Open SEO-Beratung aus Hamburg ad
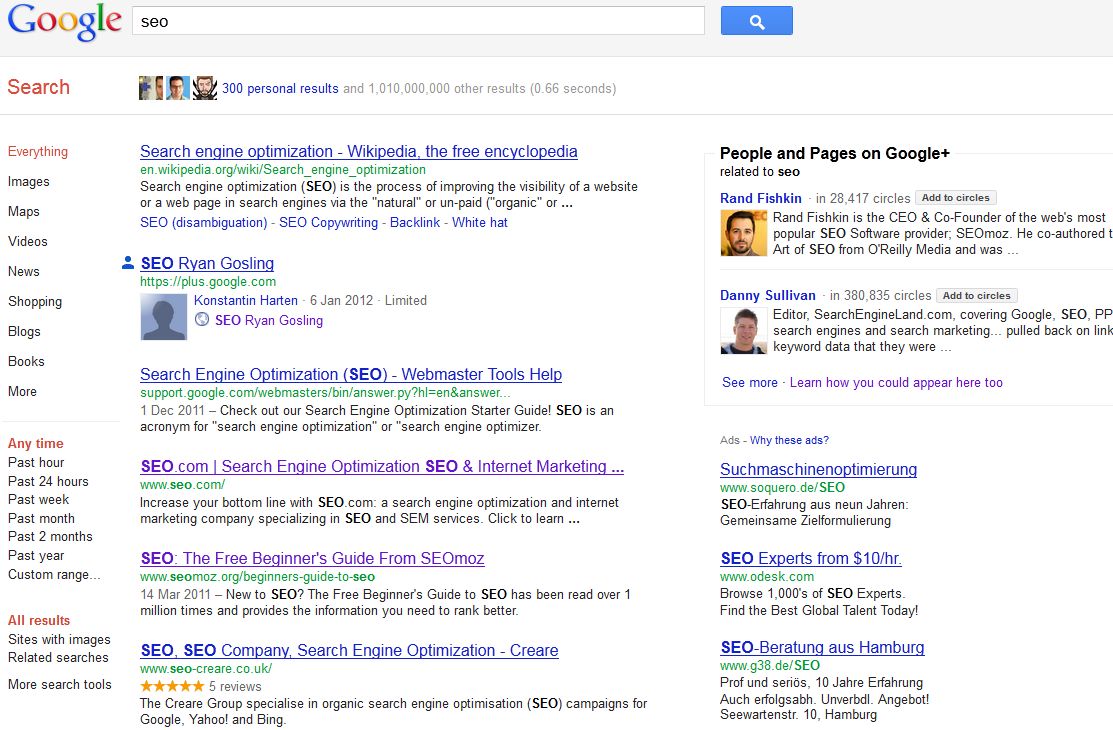Viewport: 1113px width, 730px height. [822, 647]
